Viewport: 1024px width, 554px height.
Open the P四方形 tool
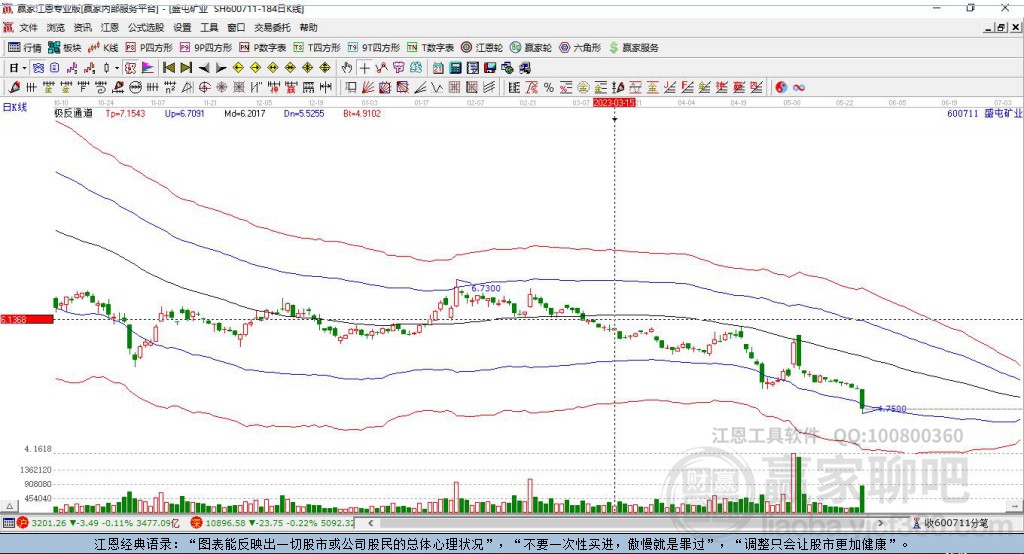pyautogui.click(x=149, y=48)
